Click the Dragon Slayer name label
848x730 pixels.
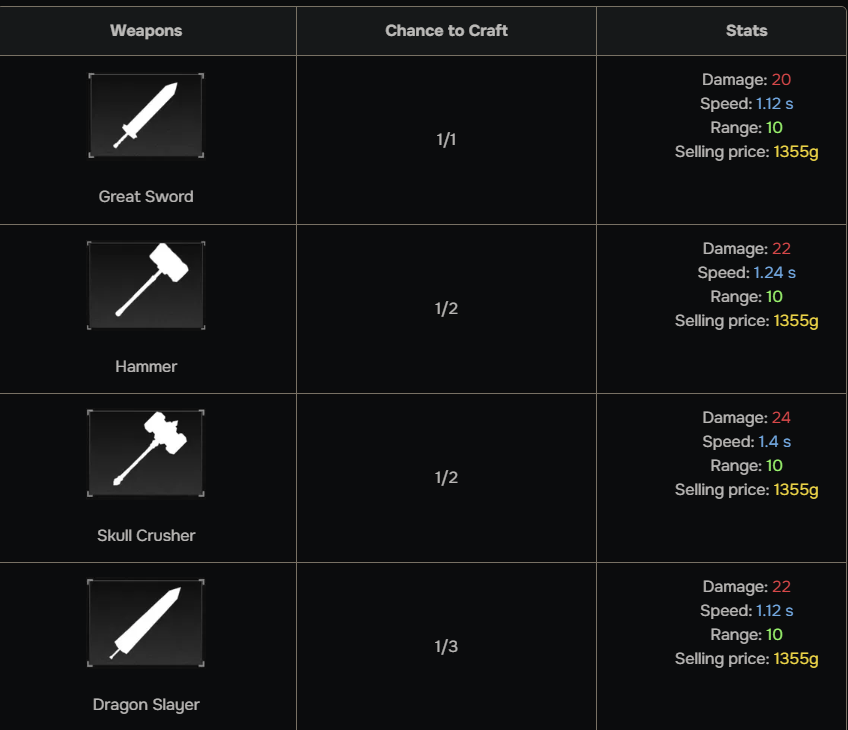click(146, 705)
